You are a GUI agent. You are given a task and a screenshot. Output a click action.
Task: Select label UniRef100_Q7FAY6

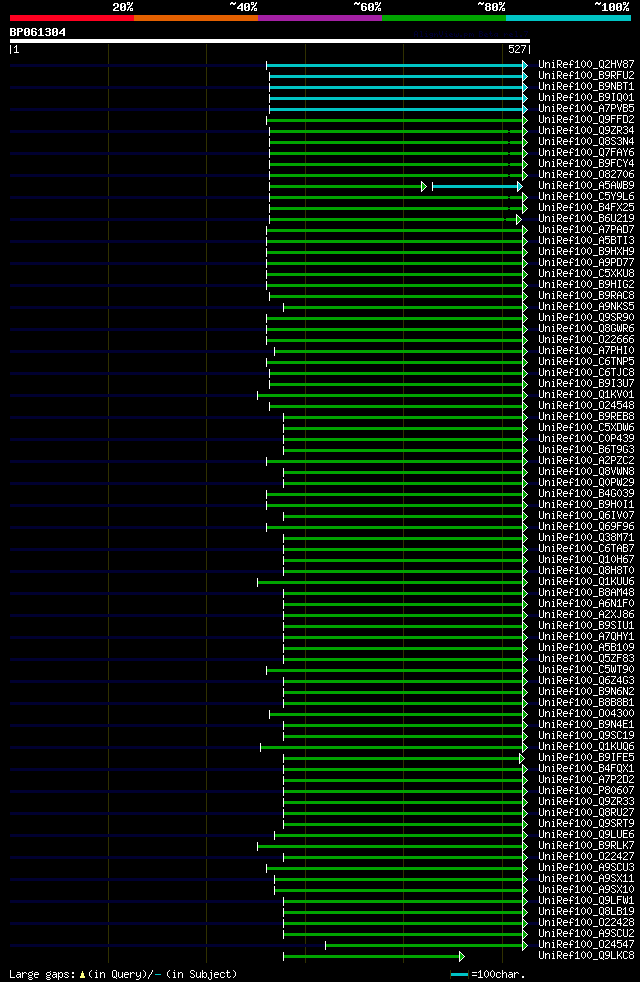point(586,152)
